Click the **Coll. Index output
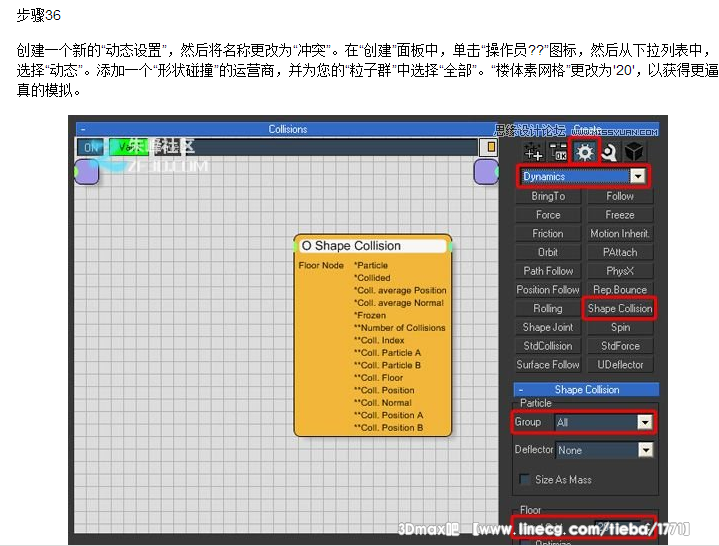Image resolution: width=719 pixels, height=546 pixels. pyautogui.click(x=379, y=340)
